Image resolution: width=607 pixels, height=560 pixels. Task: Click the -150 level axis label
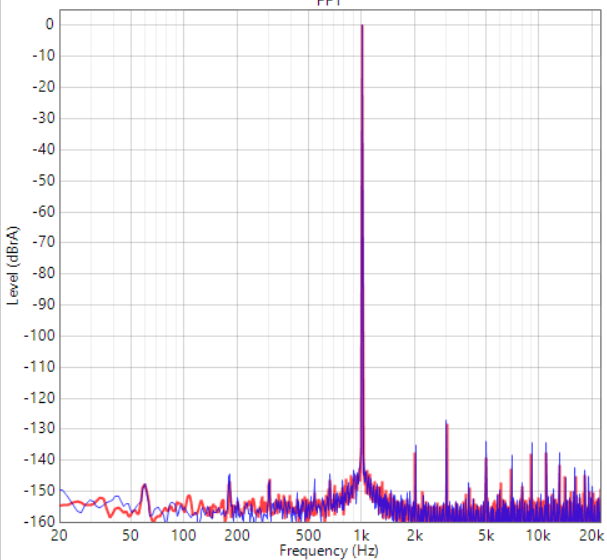[39, 491]
